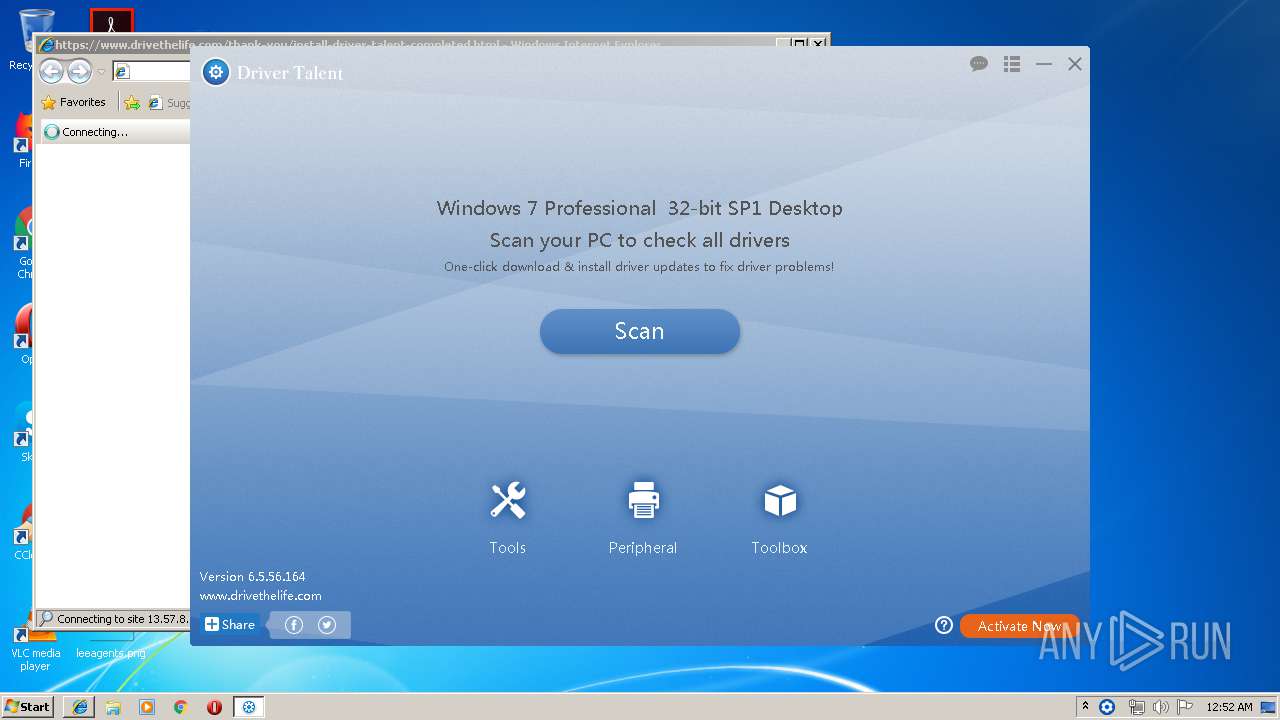Viewport: 1280px width, 720px height.
Task: Open the feedback chat bubble icon
Action: tap(979, 64)
